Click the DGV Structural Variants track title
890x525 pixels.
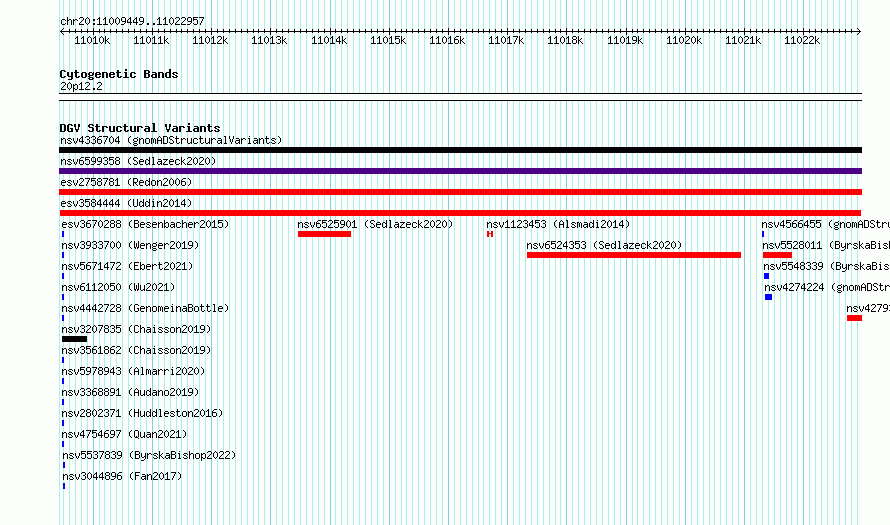click(140, 128)
